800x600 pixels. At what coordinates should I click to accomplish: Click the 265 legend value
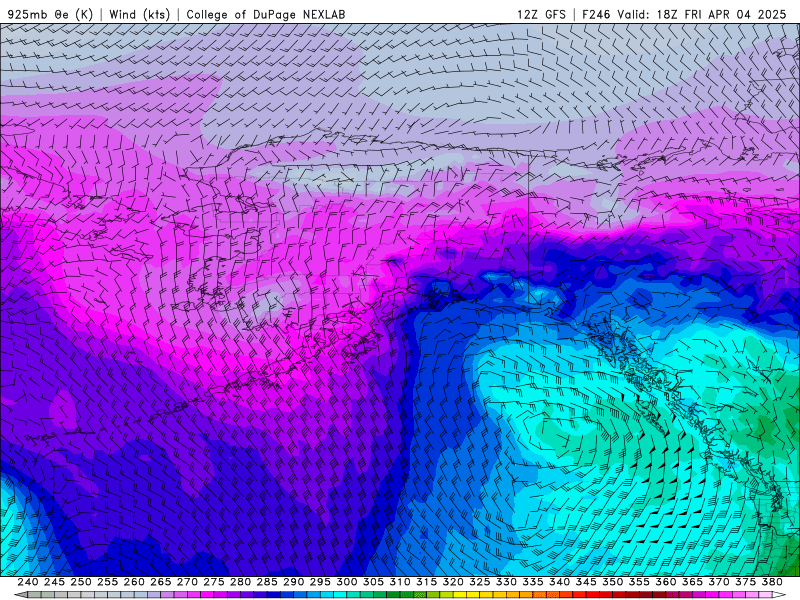tap(160, 582)
